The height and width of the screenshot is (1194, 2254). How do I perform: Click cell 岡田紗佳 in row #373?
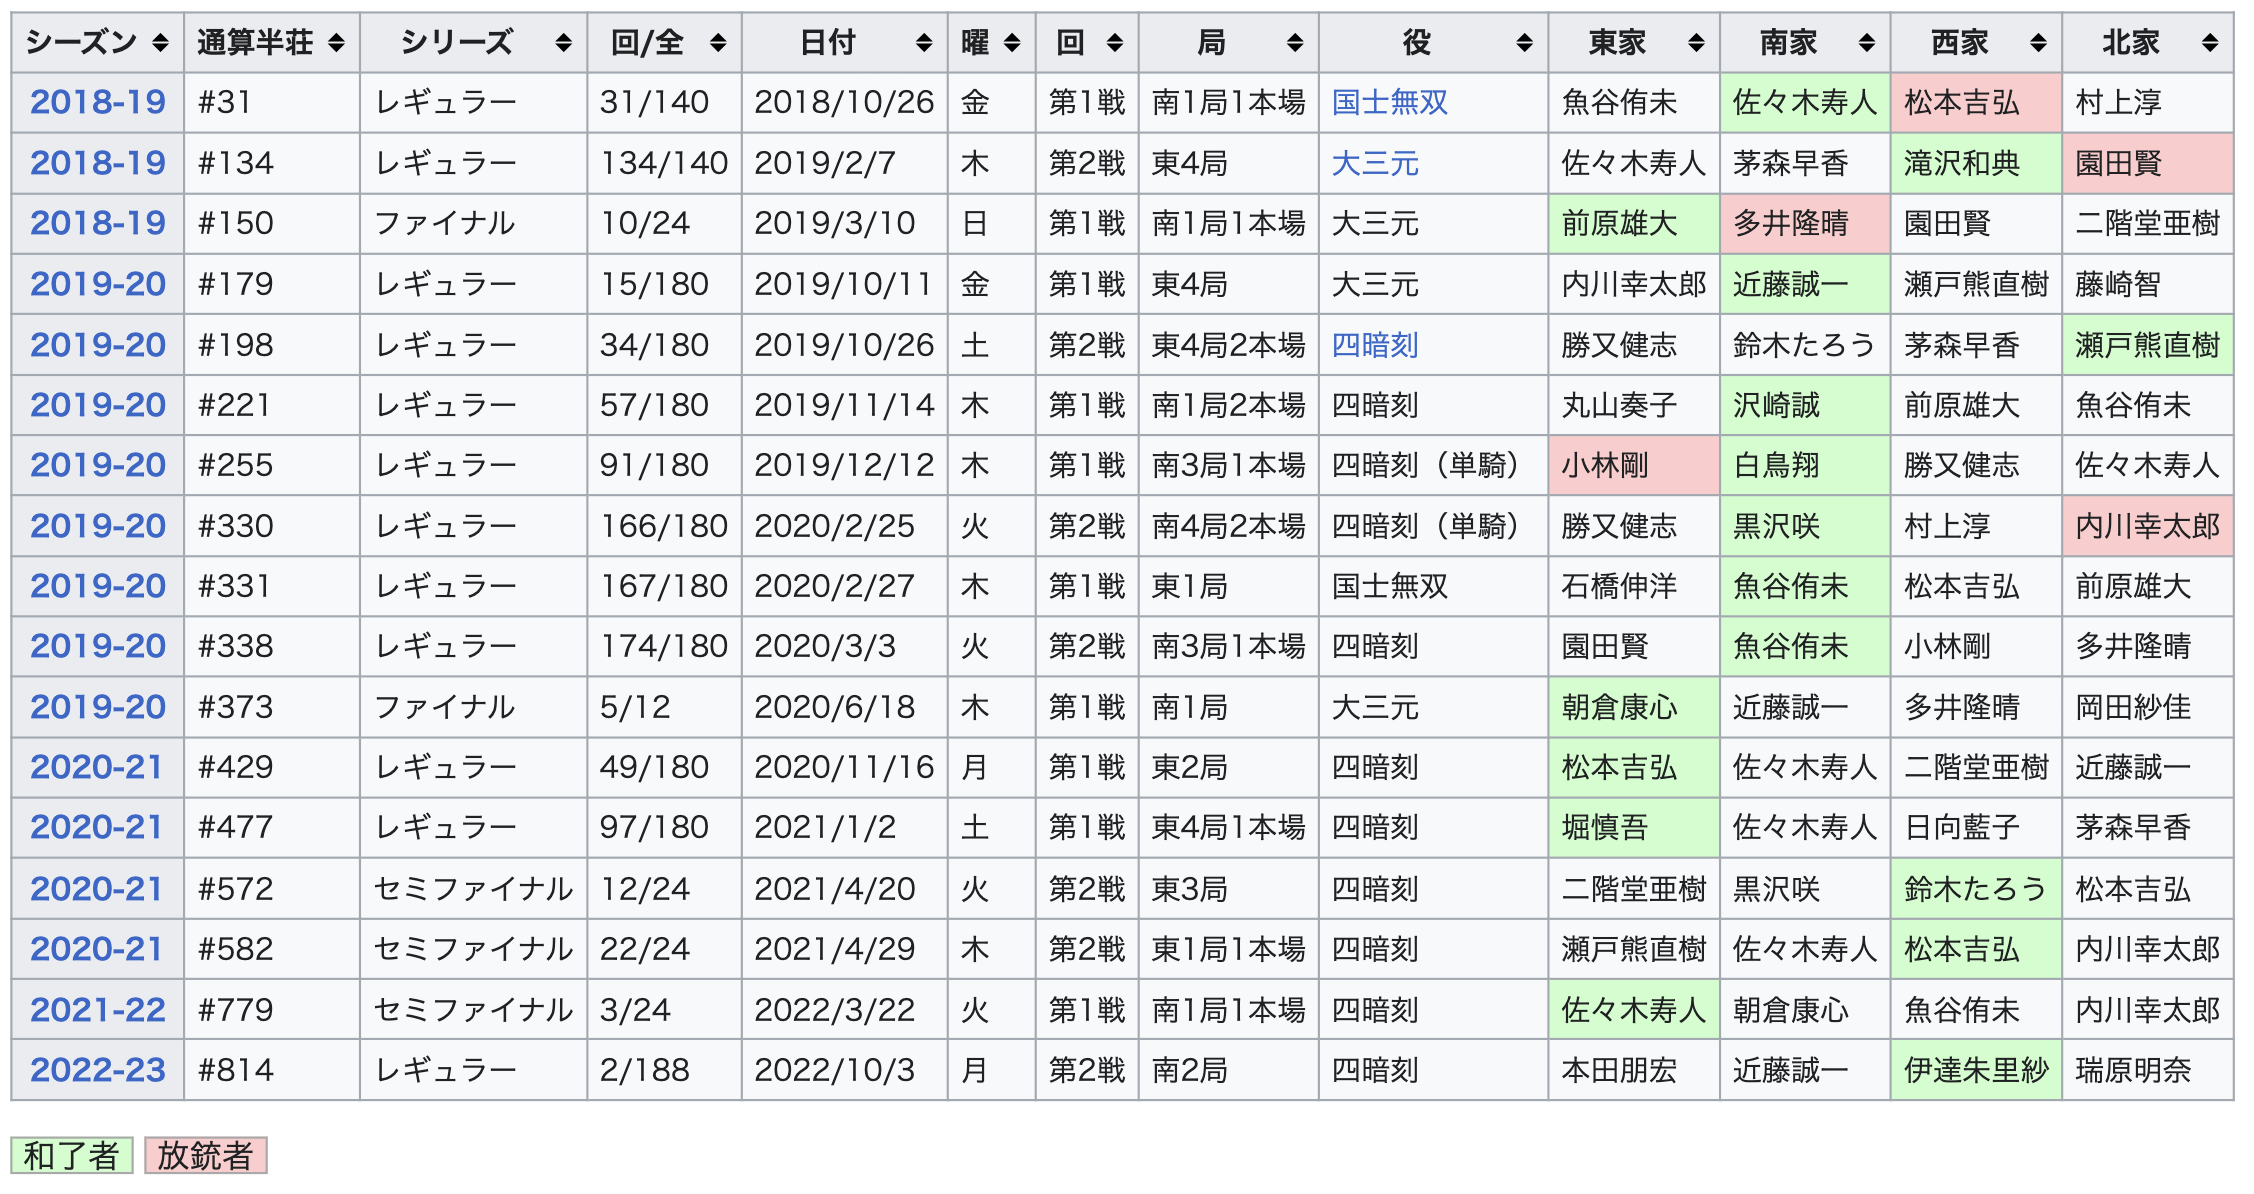pyautogui.click(x=2148, y=707)
